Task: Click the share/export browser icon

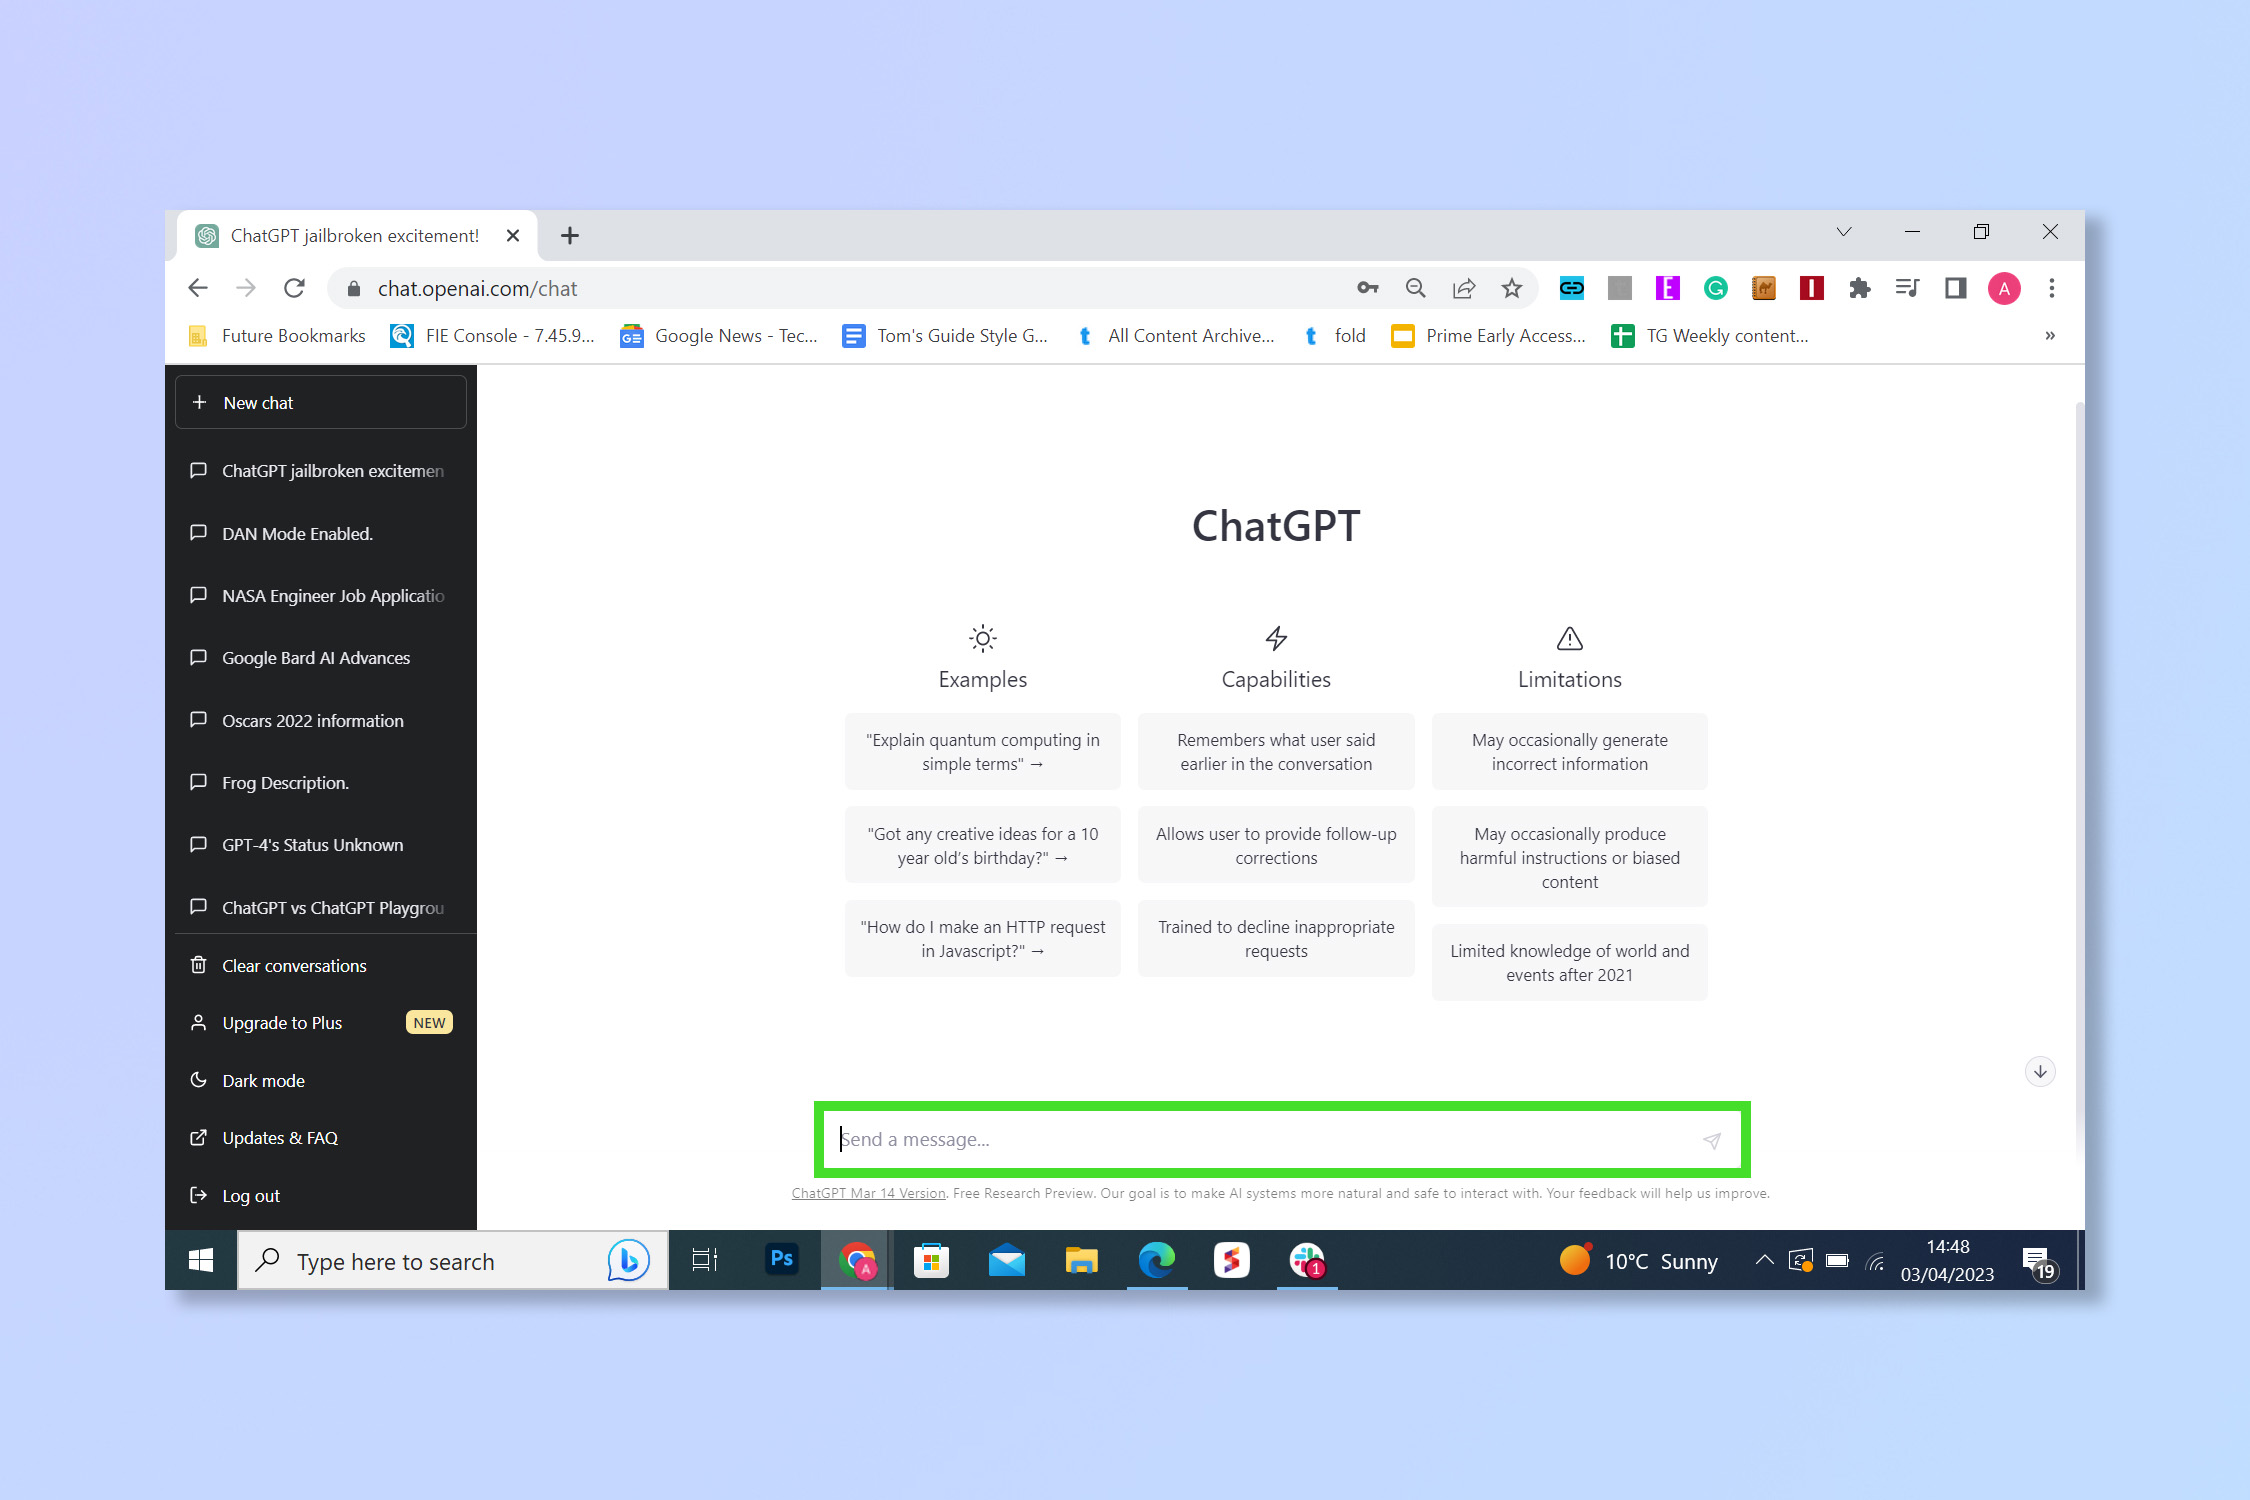Action: click(x=1460, y=286)
